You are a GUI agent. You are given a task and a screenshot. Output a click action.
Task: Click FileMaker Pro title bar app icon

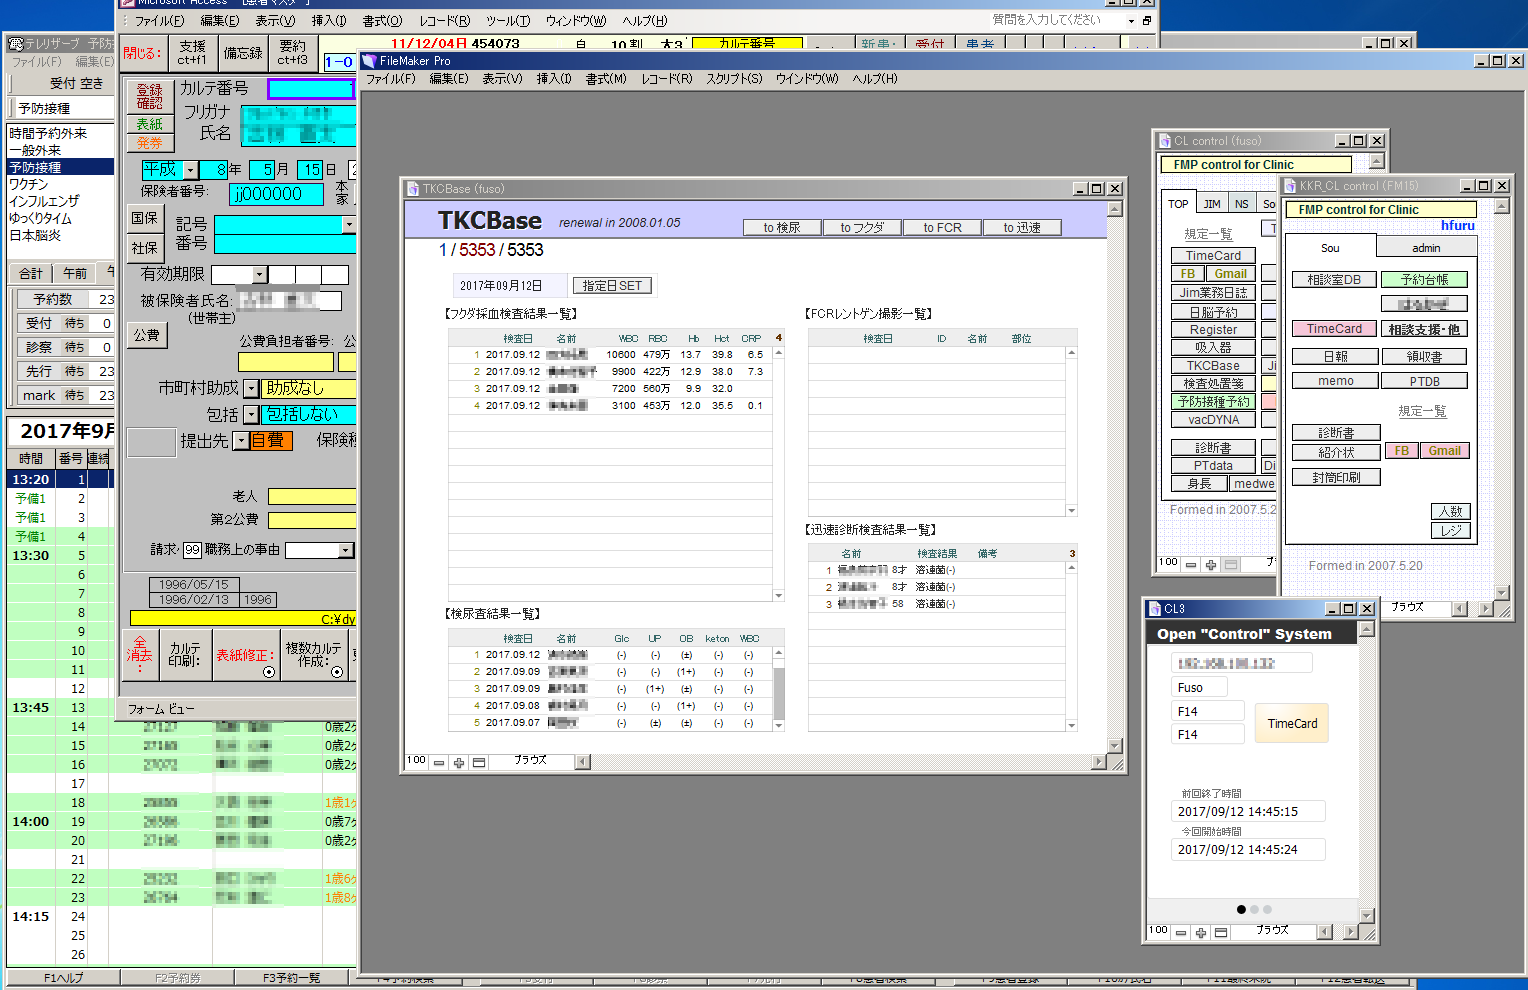[369, 61]
